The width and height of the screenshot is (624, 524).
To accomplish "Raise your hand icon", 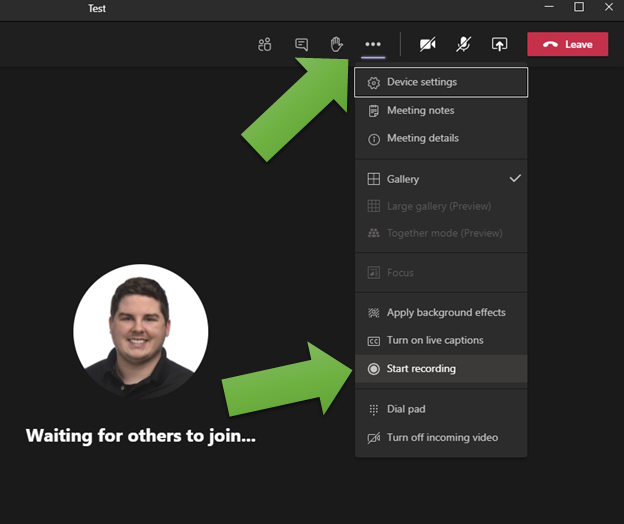I will point(337,44).
